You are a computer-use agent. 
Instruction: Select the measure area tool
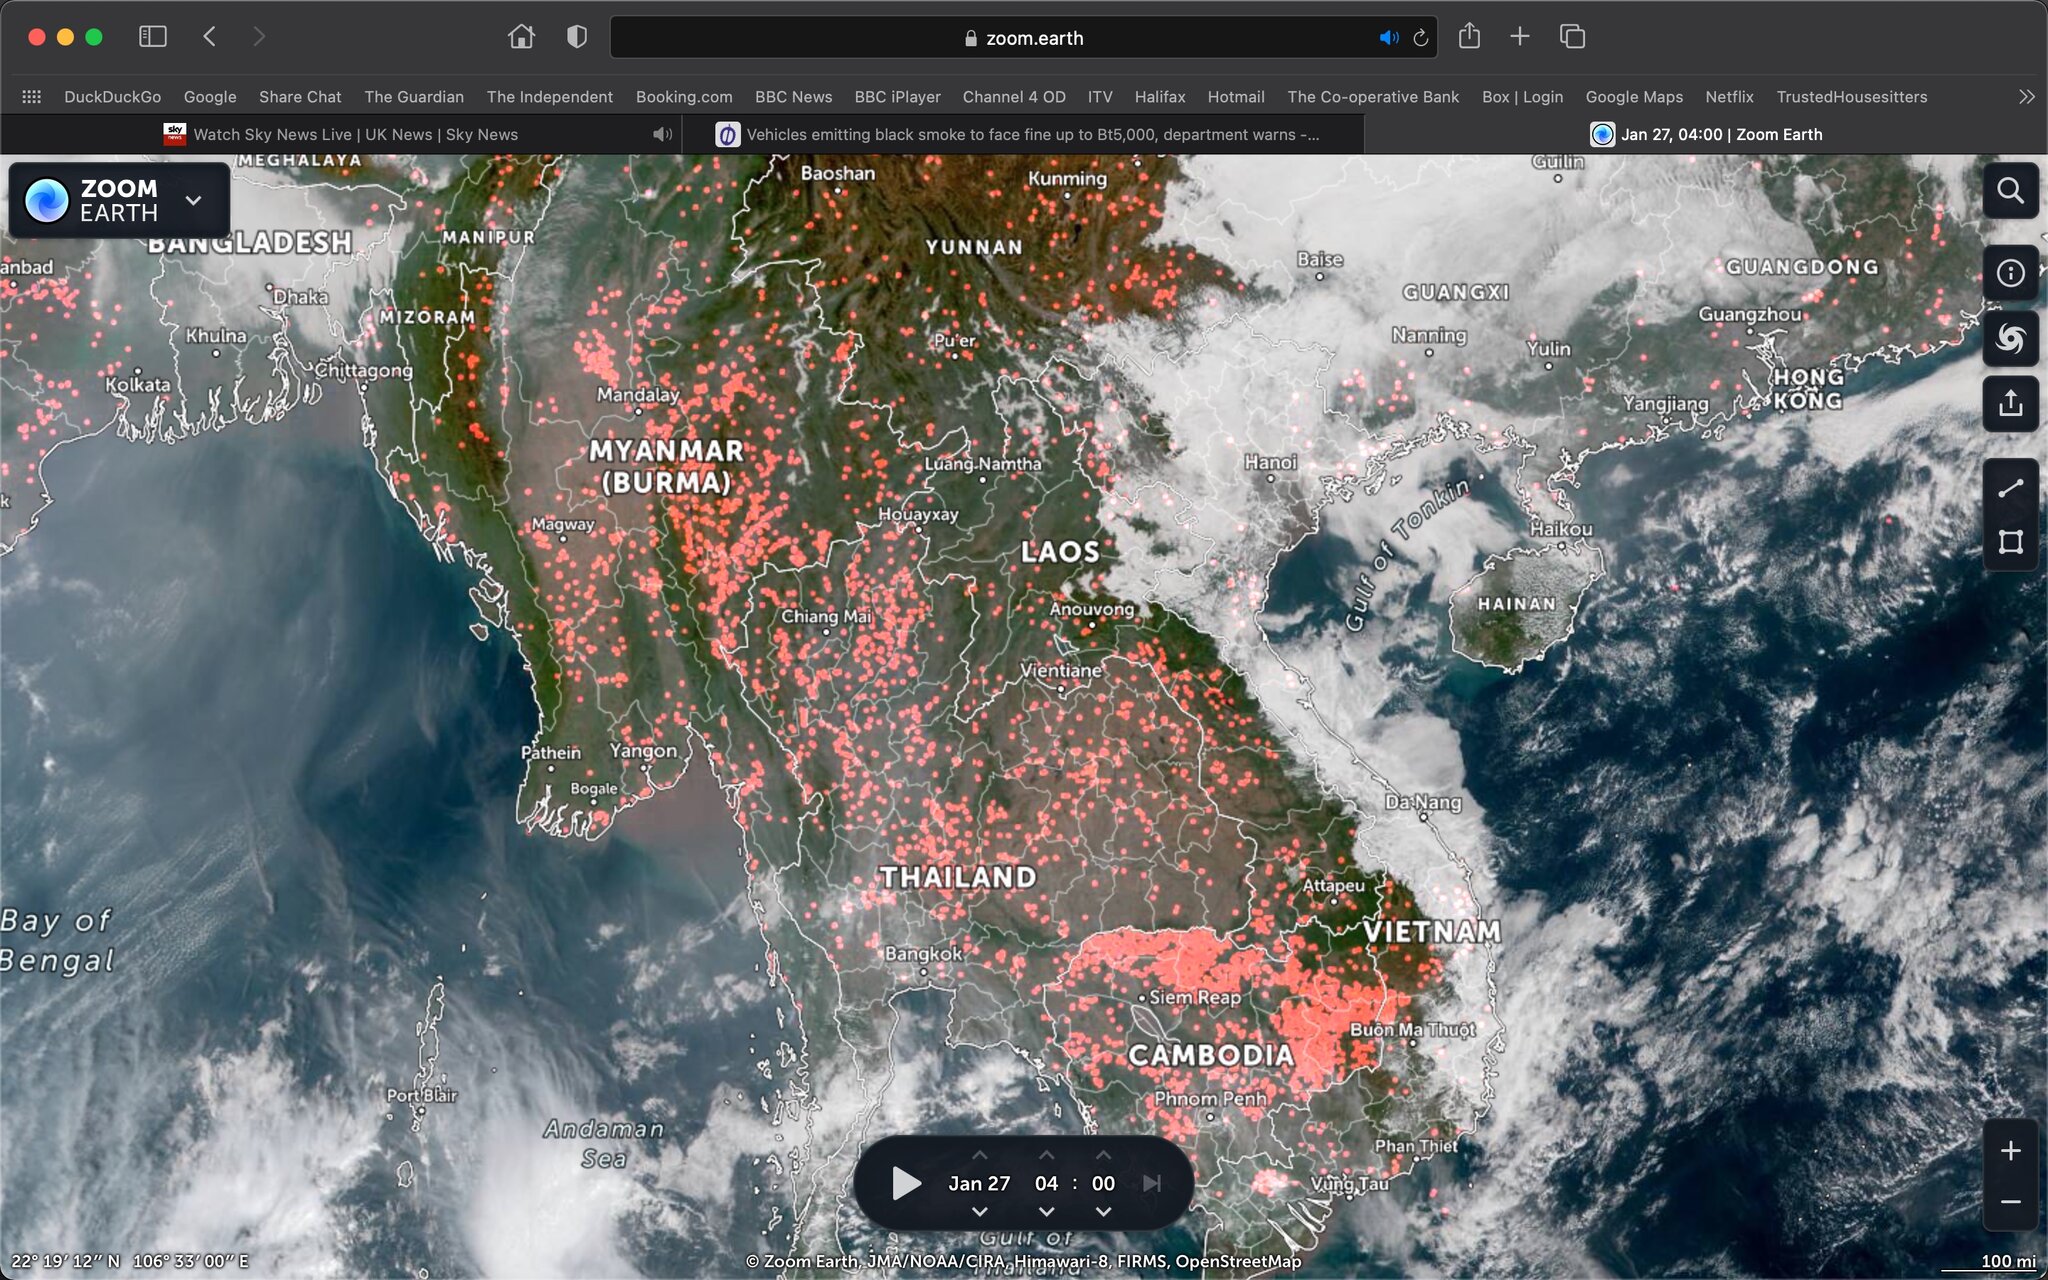2010,542
